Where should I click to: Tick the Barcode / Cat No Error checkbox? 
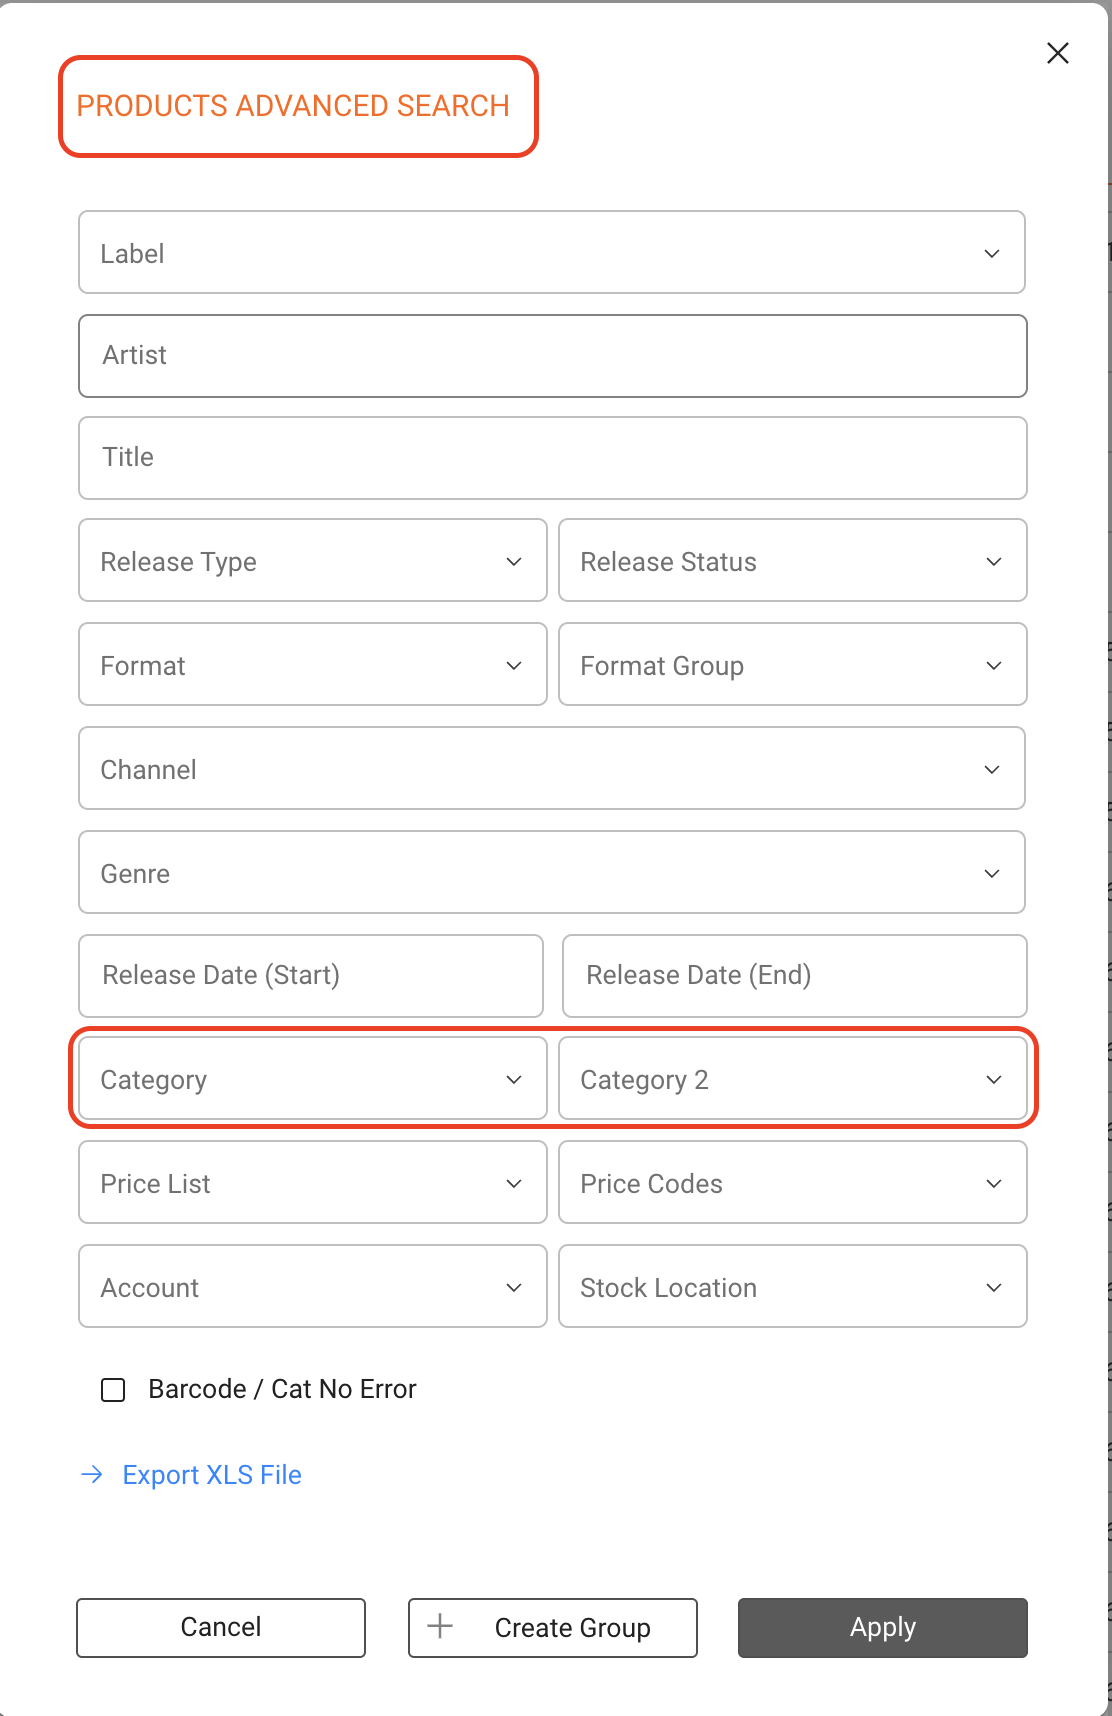click(113, 1390)
